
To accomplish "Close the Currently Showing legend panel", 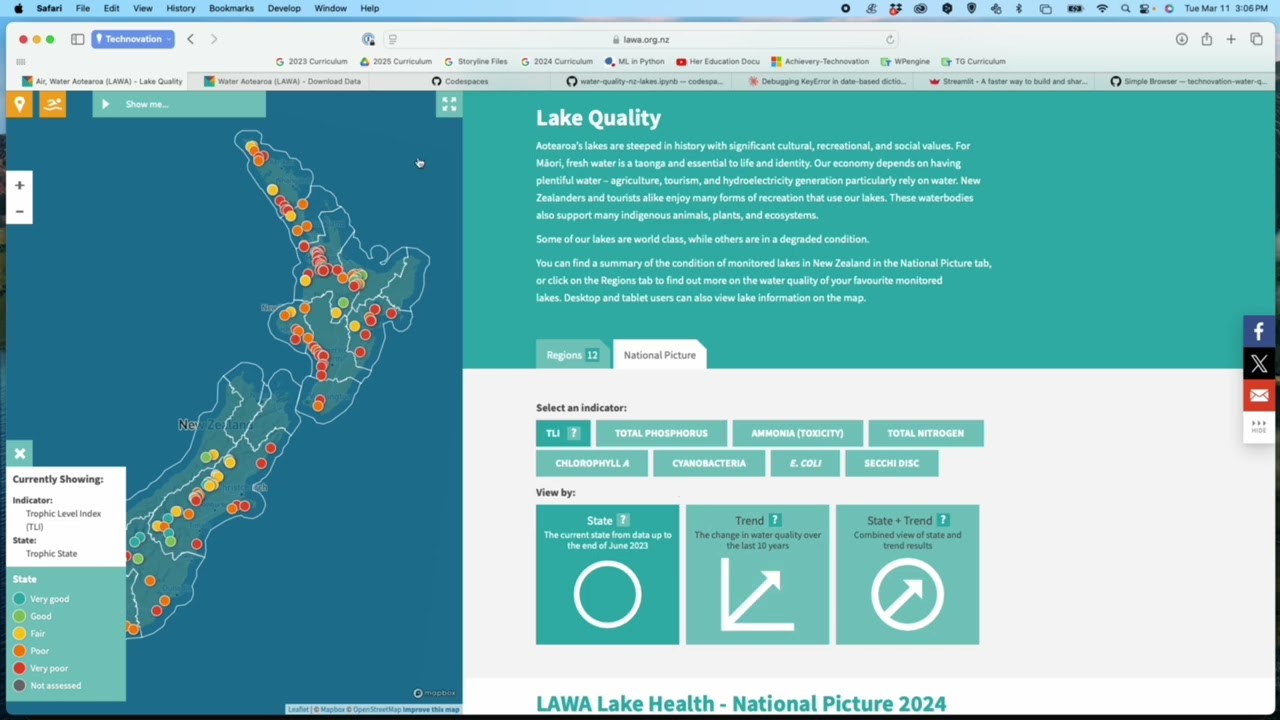I will (x=19, y=453).
